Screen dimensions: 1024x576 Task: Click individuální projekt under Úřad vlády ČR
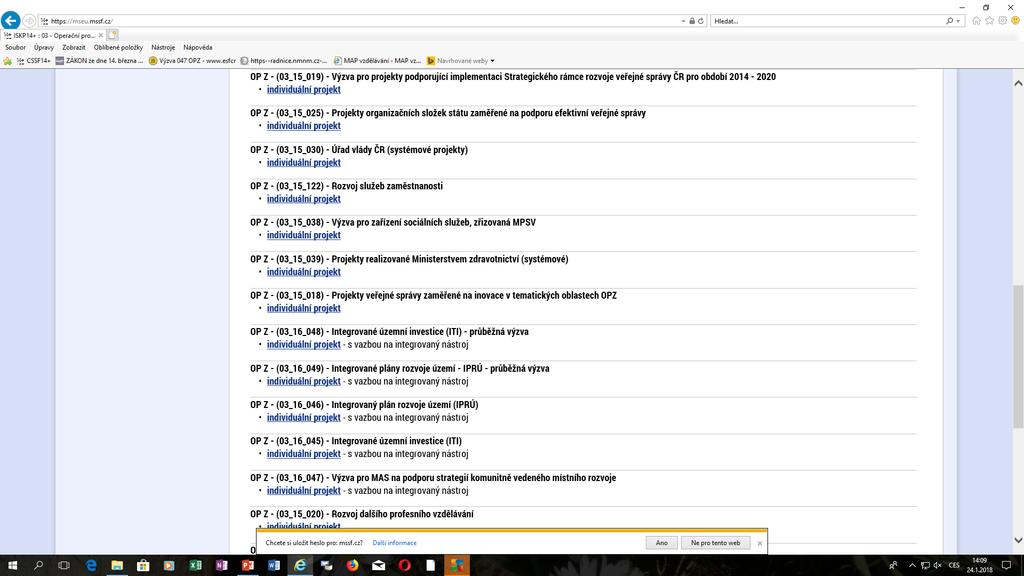click(x=304, y=163)
